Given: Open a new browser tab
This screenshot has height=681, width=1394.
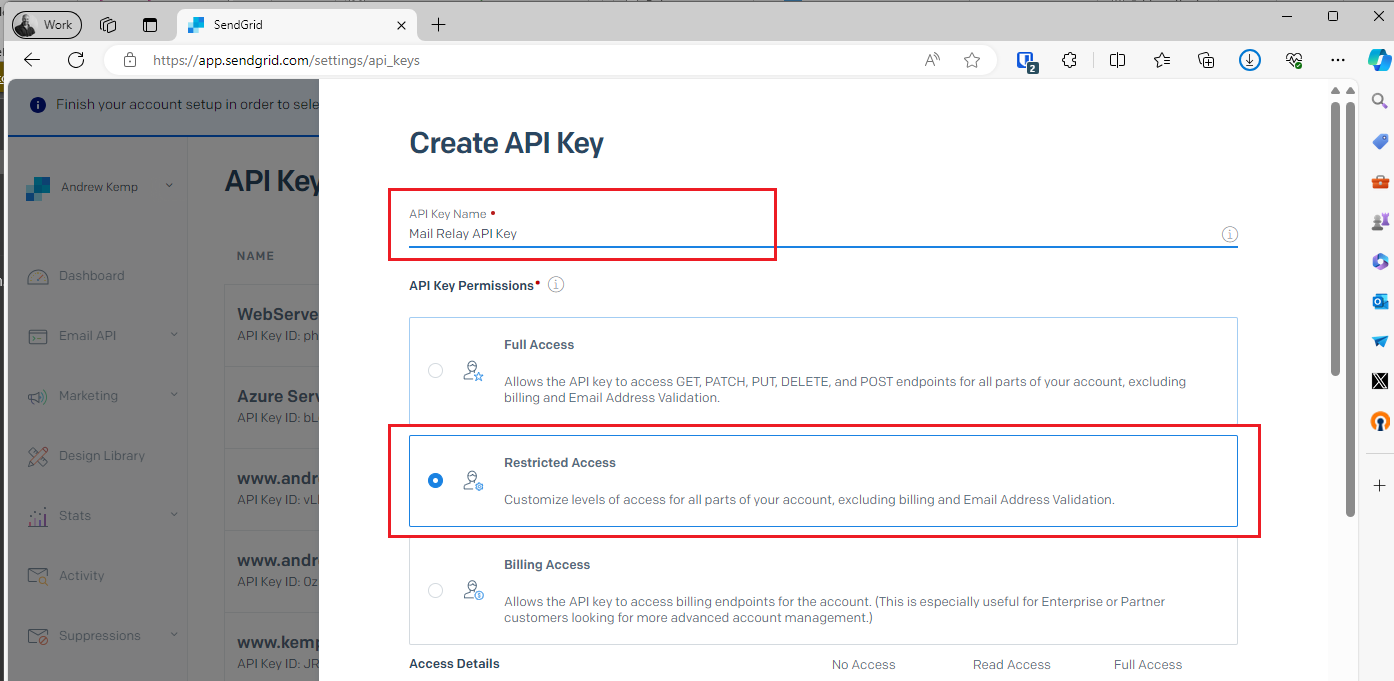Looking at the screenshot, I should (x=437, y=25).
